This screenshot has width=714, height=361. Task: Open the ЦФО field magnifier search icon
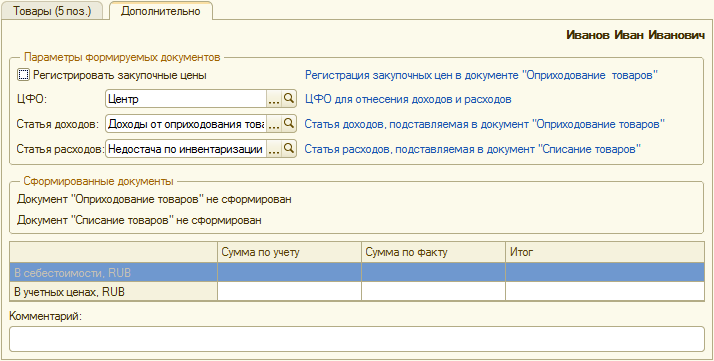pos(289,99)
